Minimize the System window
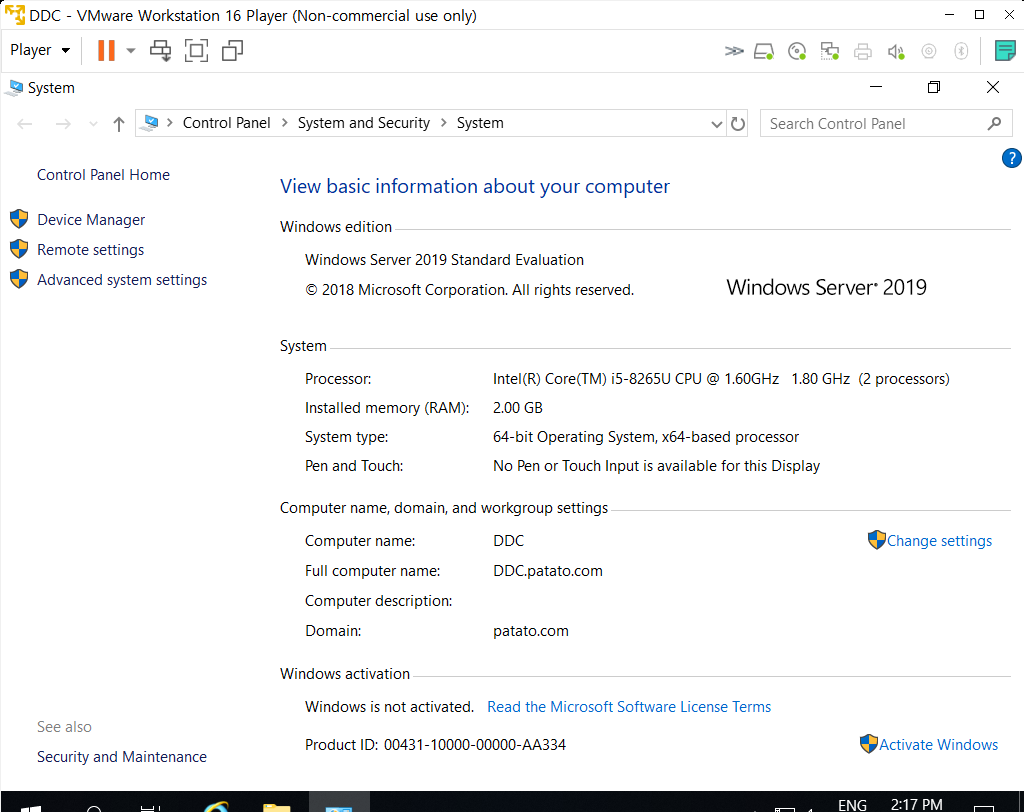 click(x=876, y=87)
